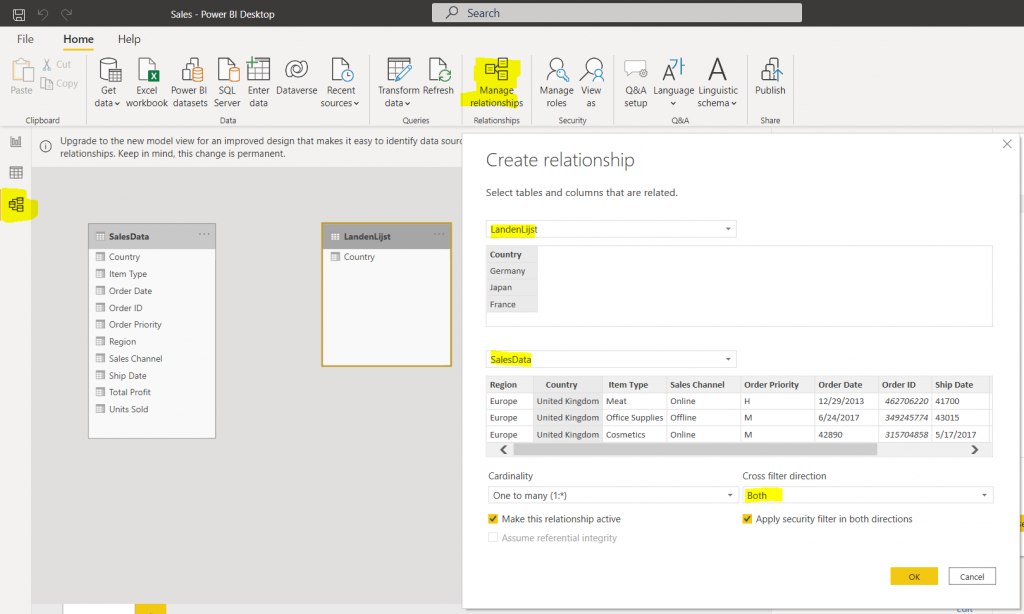This screenshot has height=614, width=1024.
Task: Select the Home ribbon tab
Action: click(x=78, y=39)
